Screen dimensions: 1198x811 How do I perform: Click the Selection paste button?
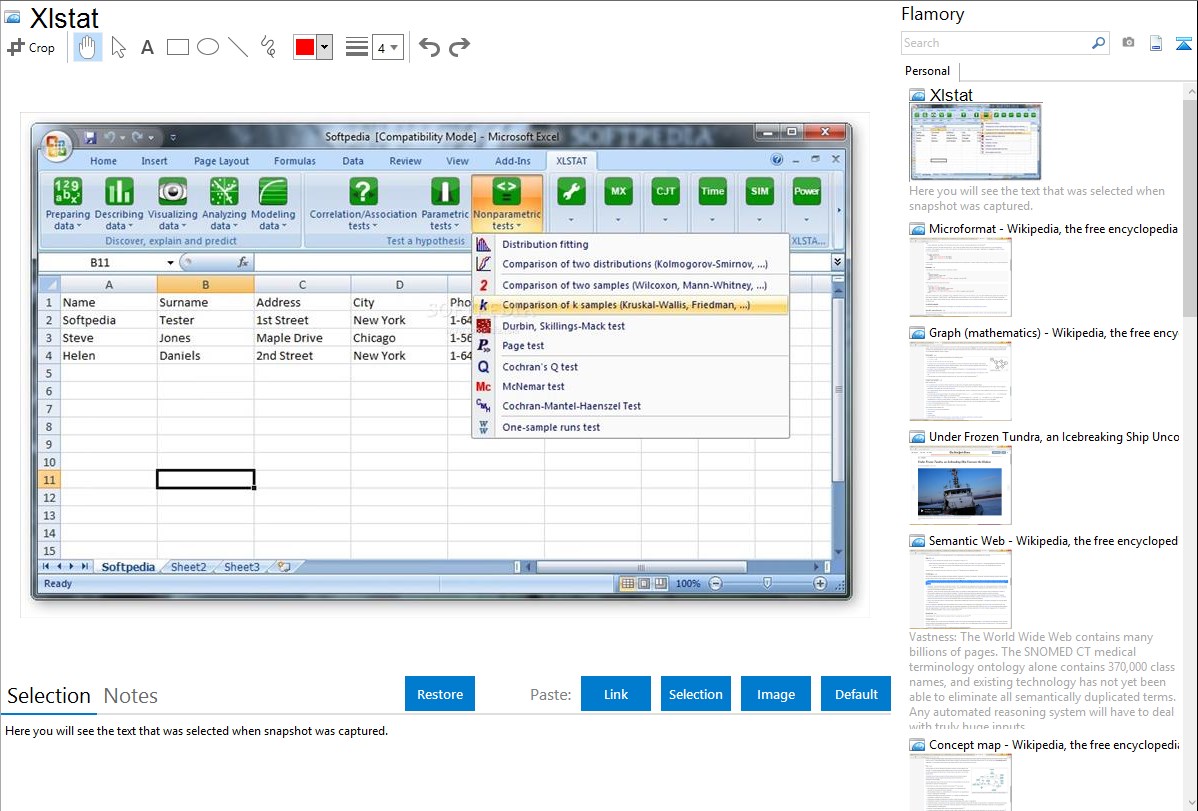(695, 694)
